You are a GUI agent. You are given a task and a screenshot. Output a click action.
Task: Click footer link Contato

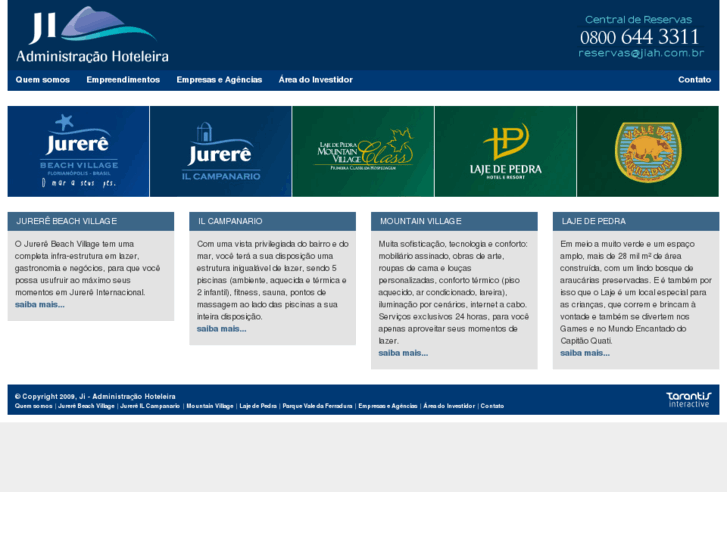[x=492, y=406]
